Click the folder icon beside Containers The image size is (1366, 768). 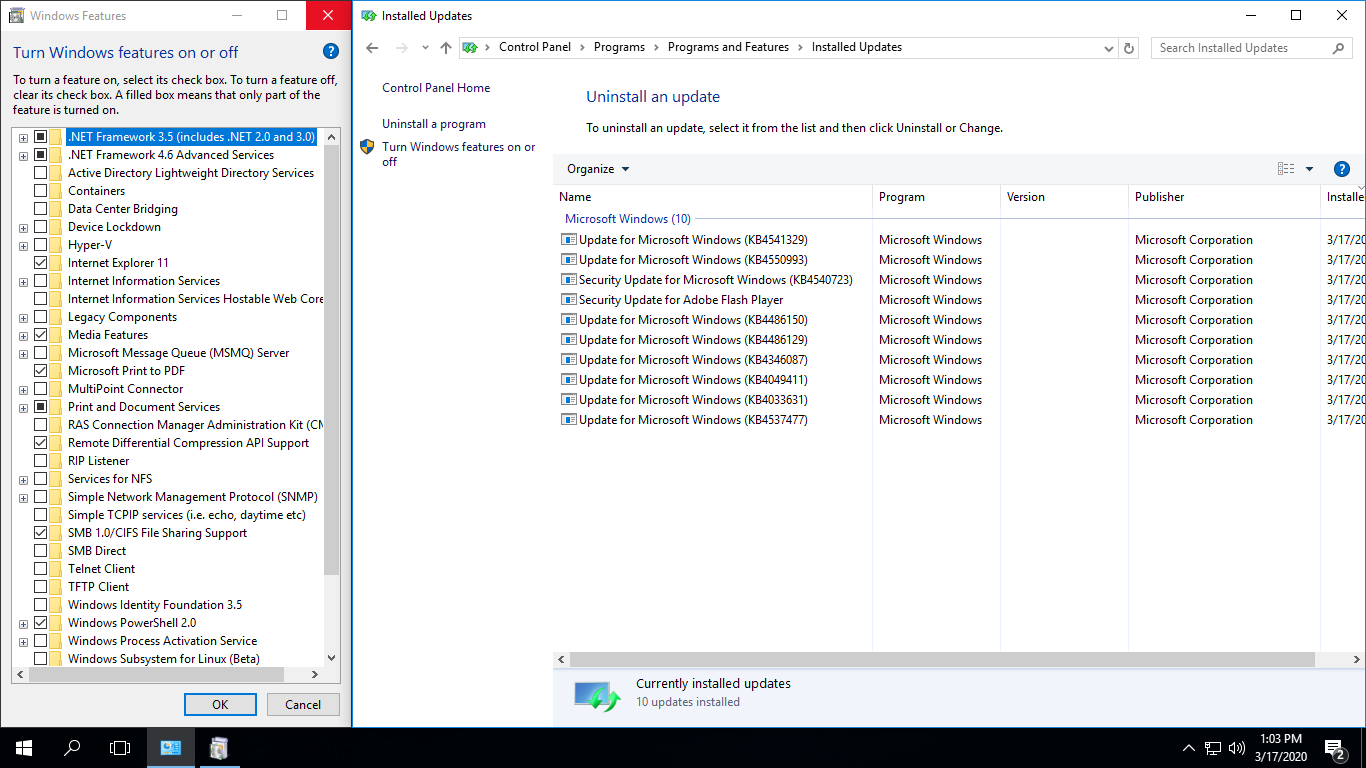pos(56,191)
